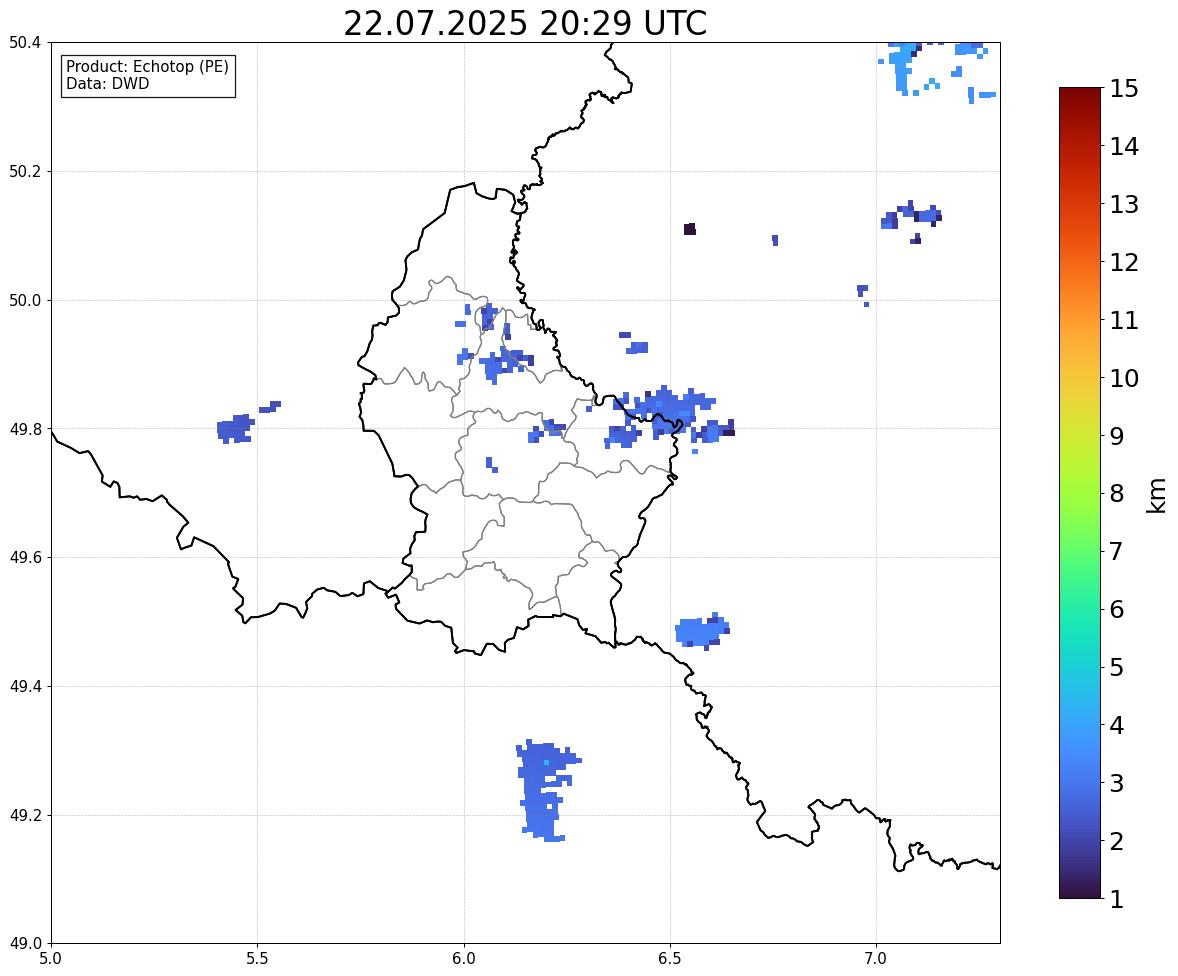Image resolution: width=1178 pixels, height=976 pixels.
Task: Click latitude axis label "50.4"
Action: pos(25,43)
